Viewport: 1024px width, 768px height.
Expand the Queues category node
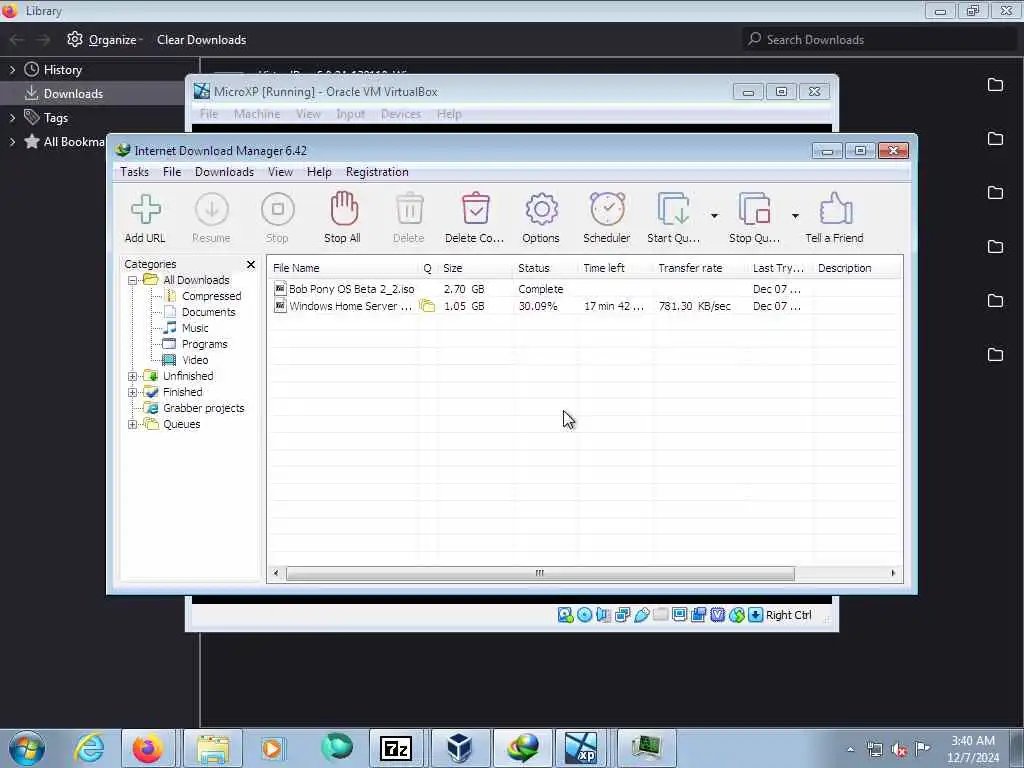coord(133,424)
